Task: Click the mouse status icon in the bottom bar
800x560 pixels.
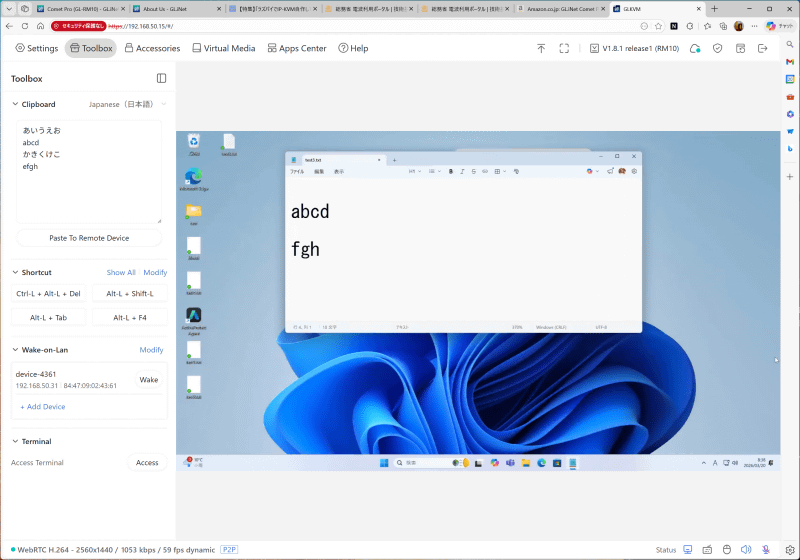Action: pyautogui.click(x=727, y=549)
